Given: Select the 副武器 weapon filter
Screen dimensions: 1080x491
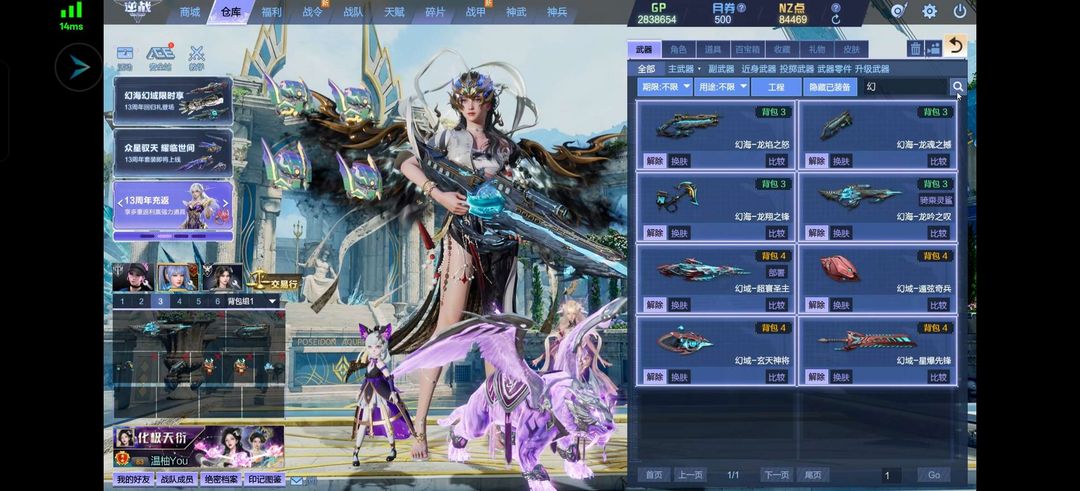Looking at the screenshot, I should click(721, 69).
